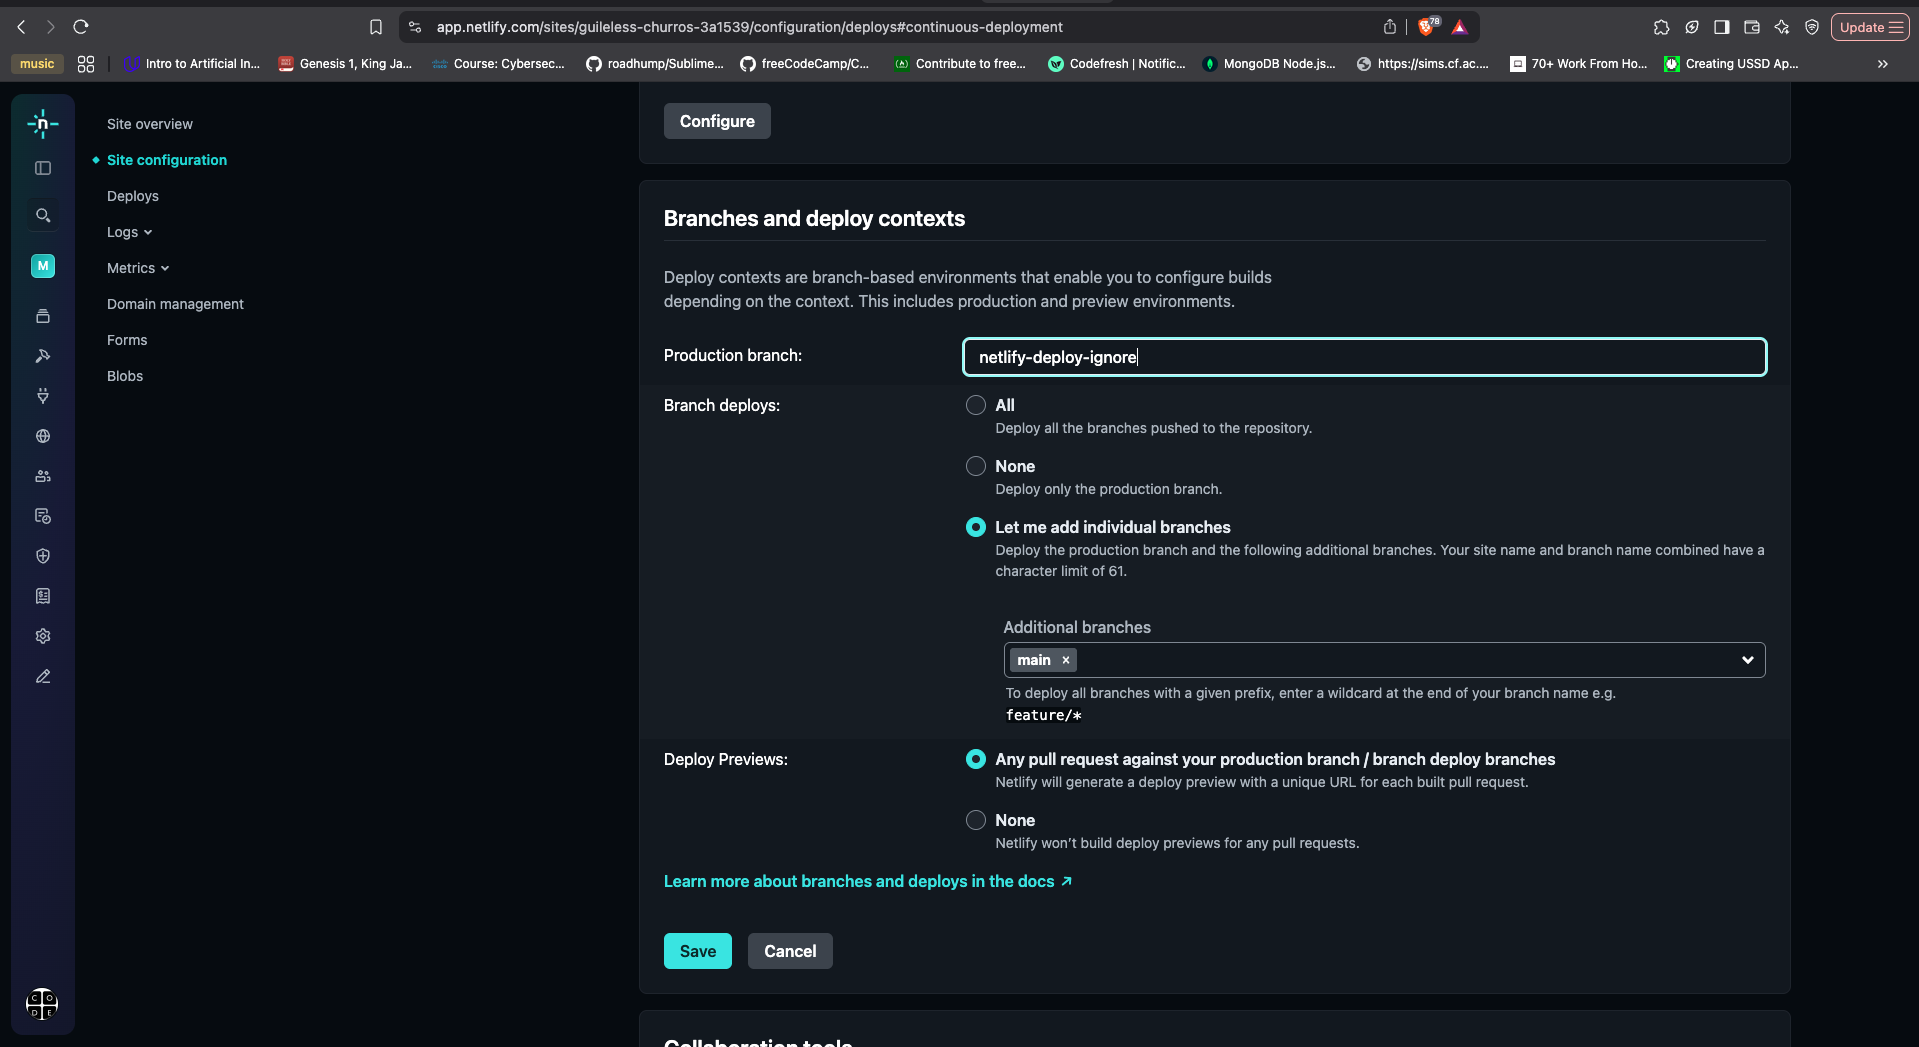1919x1047 pixels.
Task: Click the Save button
Action: pos(698,951)
